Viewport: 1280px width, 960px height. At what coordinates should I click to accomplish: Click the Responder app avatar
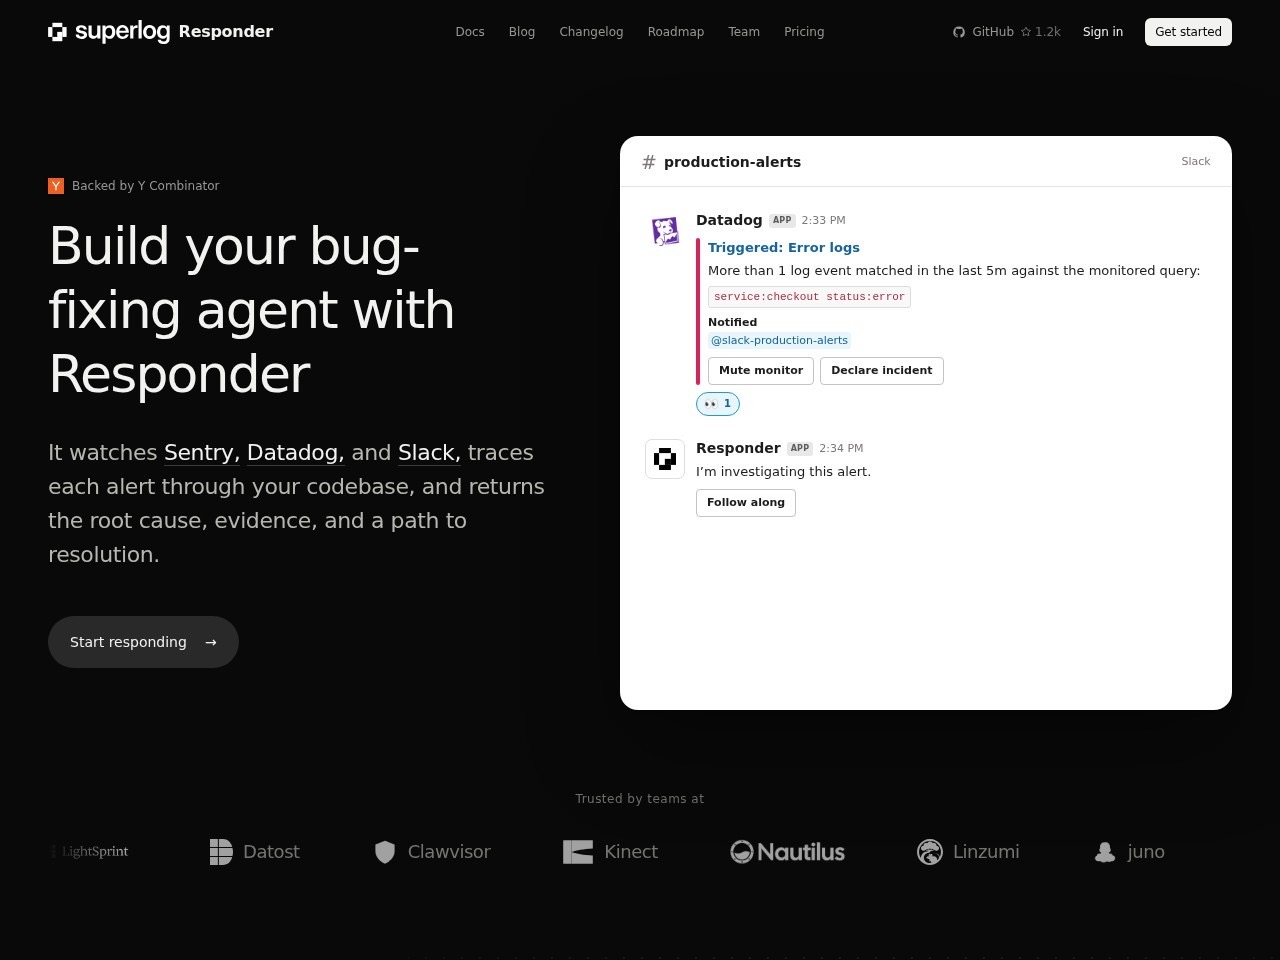(665, 459)
